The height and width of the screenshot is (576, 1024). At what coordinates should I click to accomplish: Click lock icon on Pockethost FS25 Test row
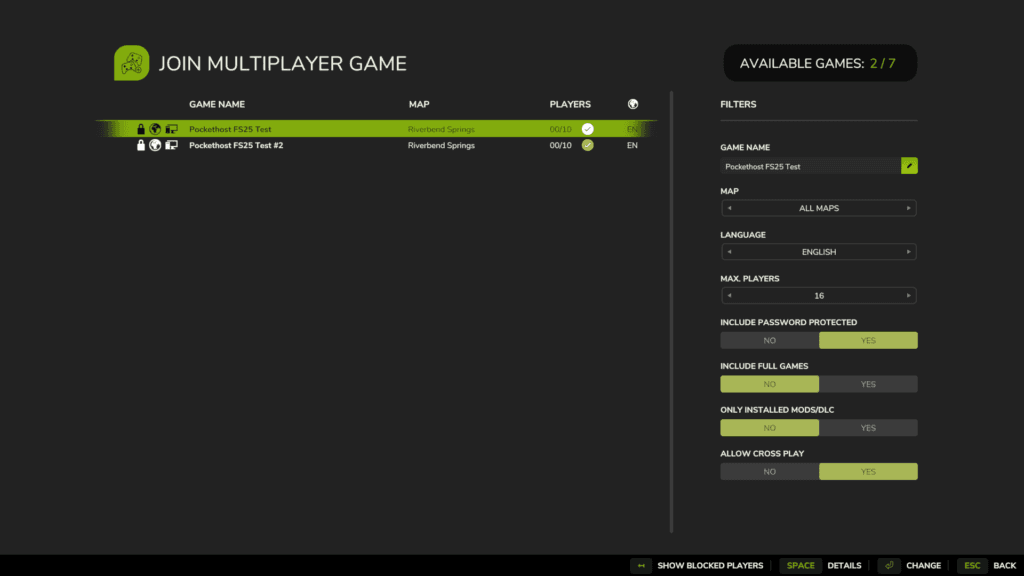coord(141,129)
